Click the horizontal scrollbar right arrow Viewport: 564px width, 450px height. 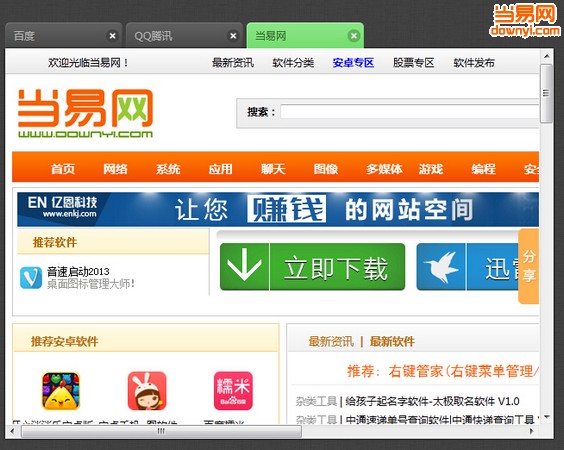click(532, 431)
